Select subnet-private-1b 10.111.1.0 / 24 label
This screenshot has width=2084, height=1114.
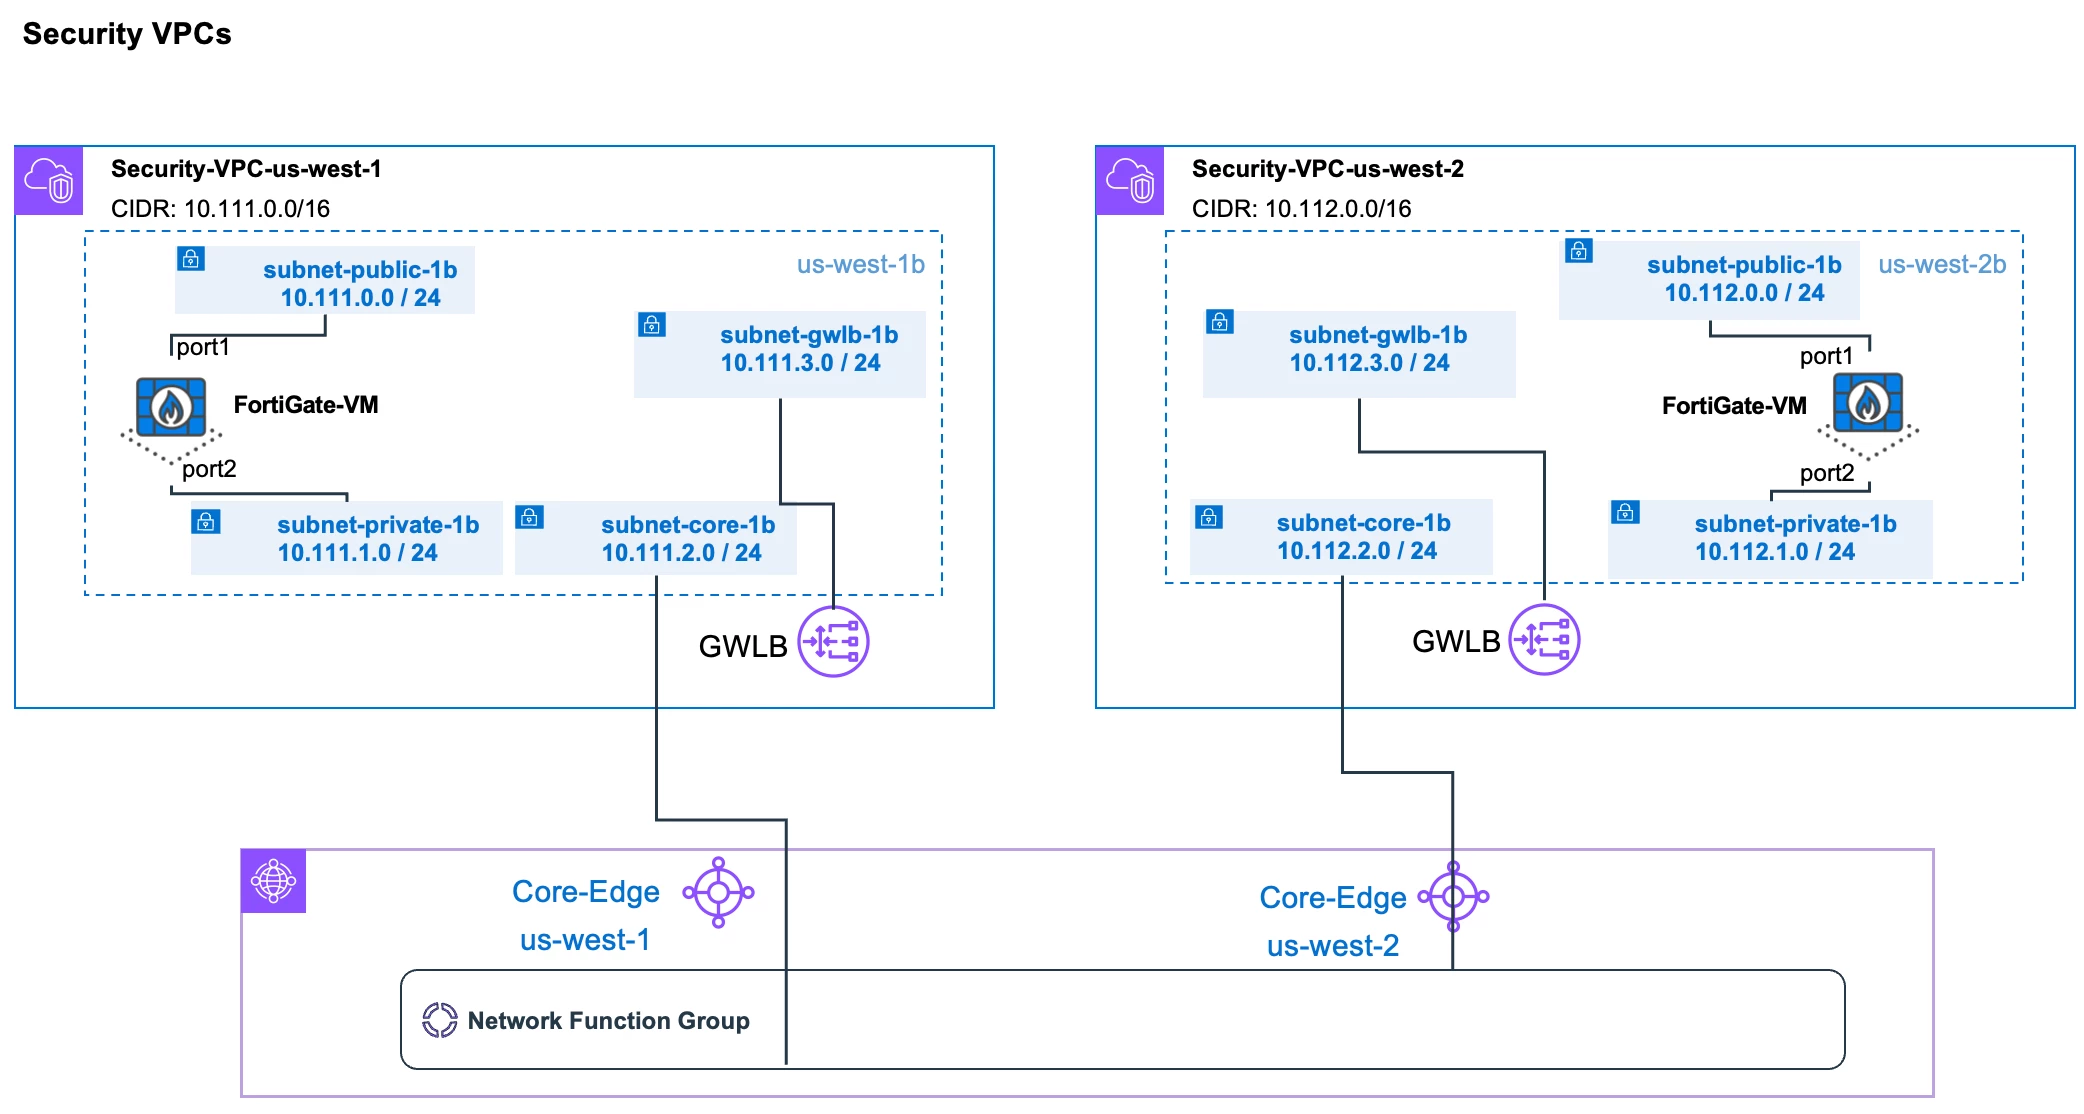tap(378, 539)
